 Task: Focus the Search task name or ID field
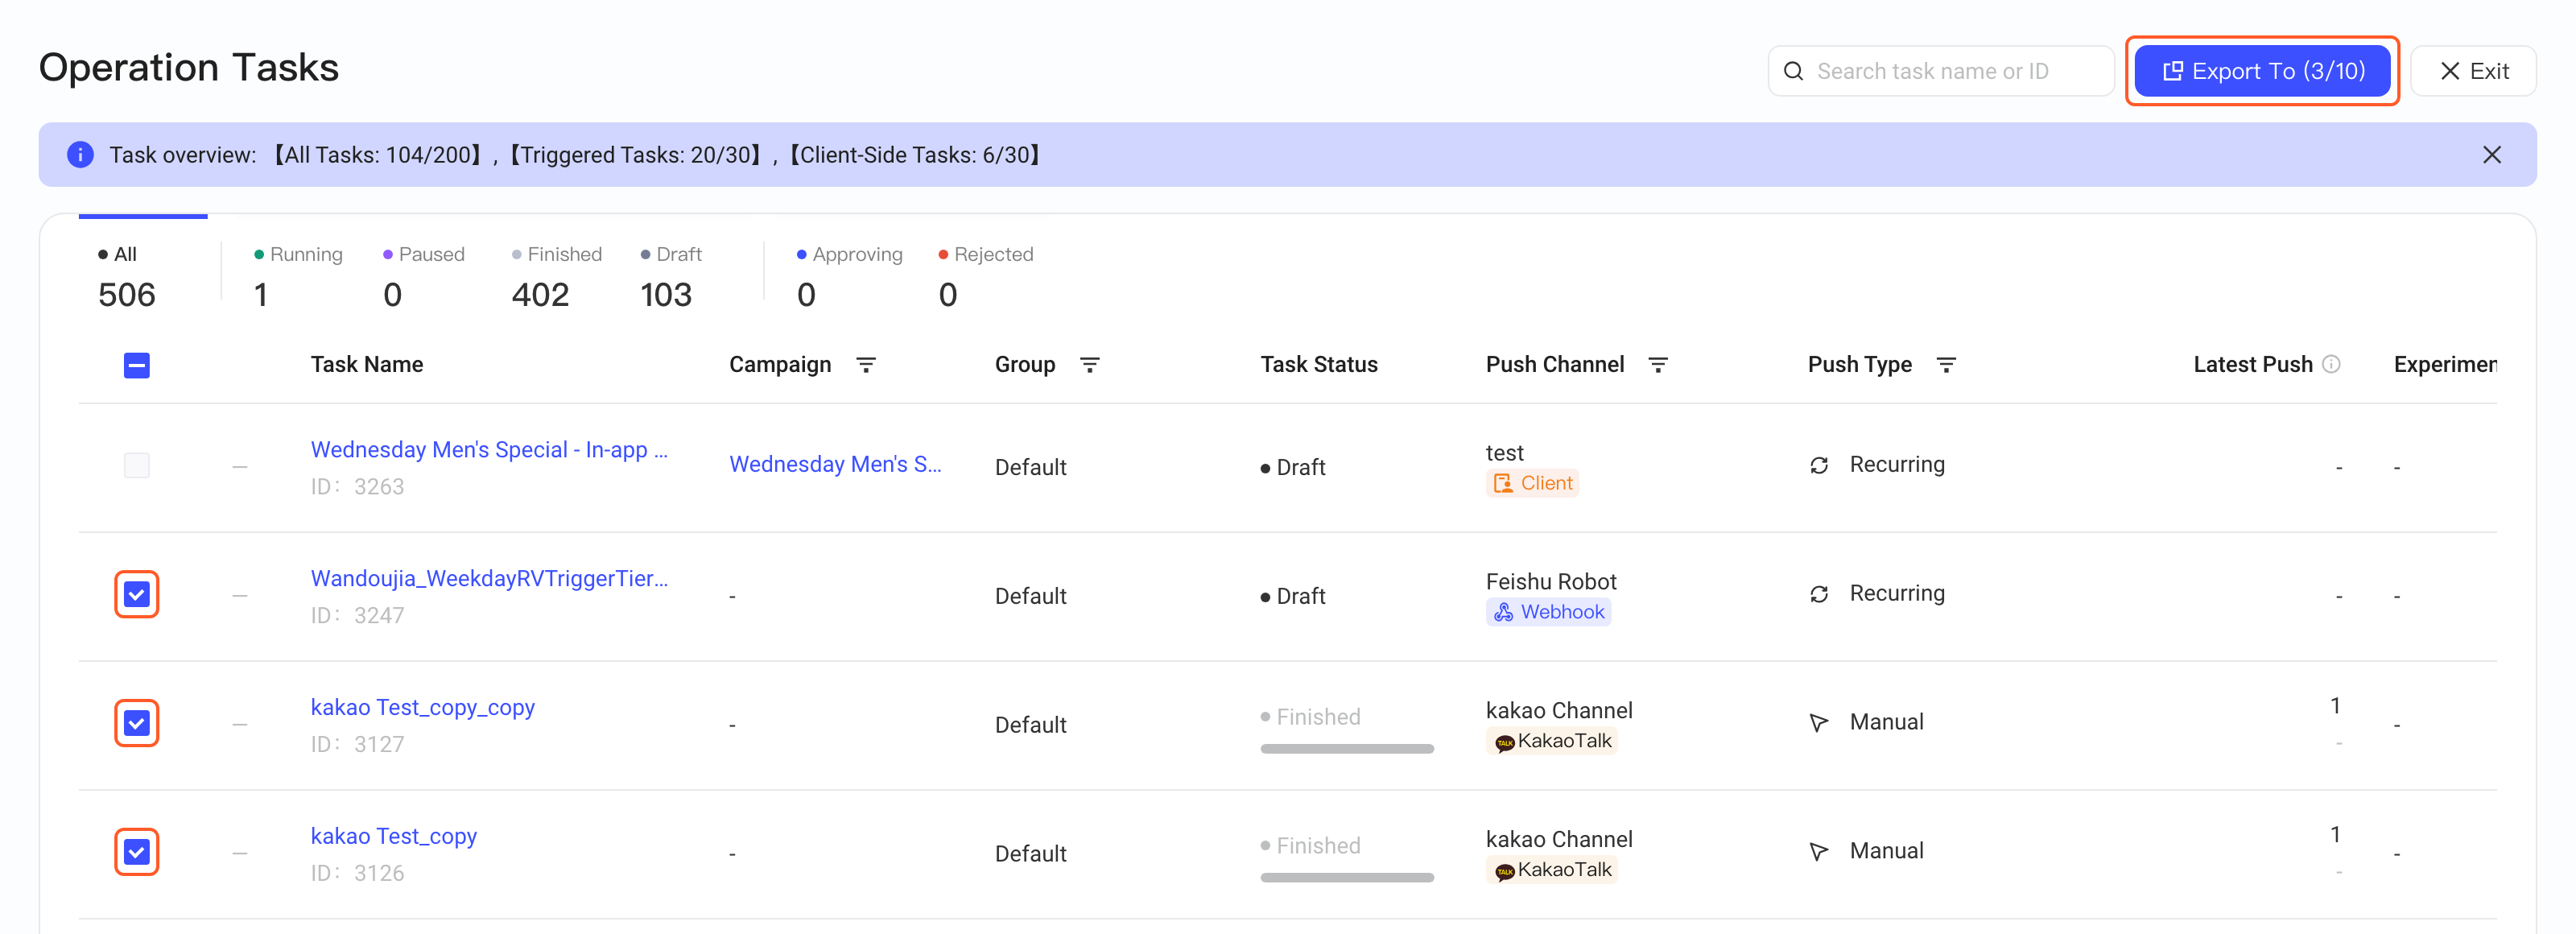tap(1941, 71)
